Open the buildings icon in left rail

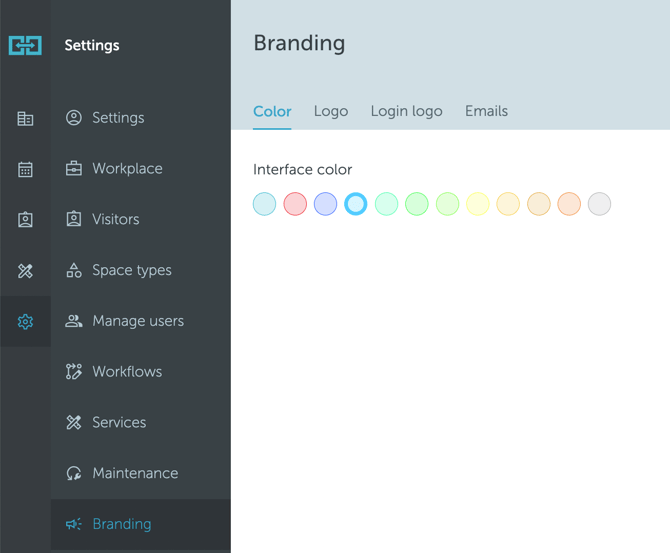[x=25, y=119]
